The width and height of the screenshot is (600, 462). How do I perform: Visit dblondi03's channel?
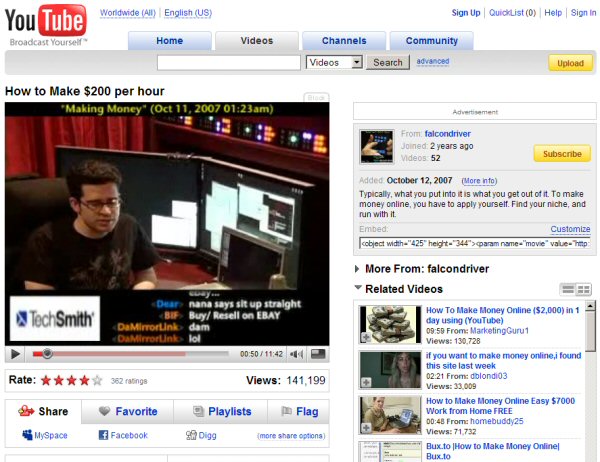tap(489, 376)
